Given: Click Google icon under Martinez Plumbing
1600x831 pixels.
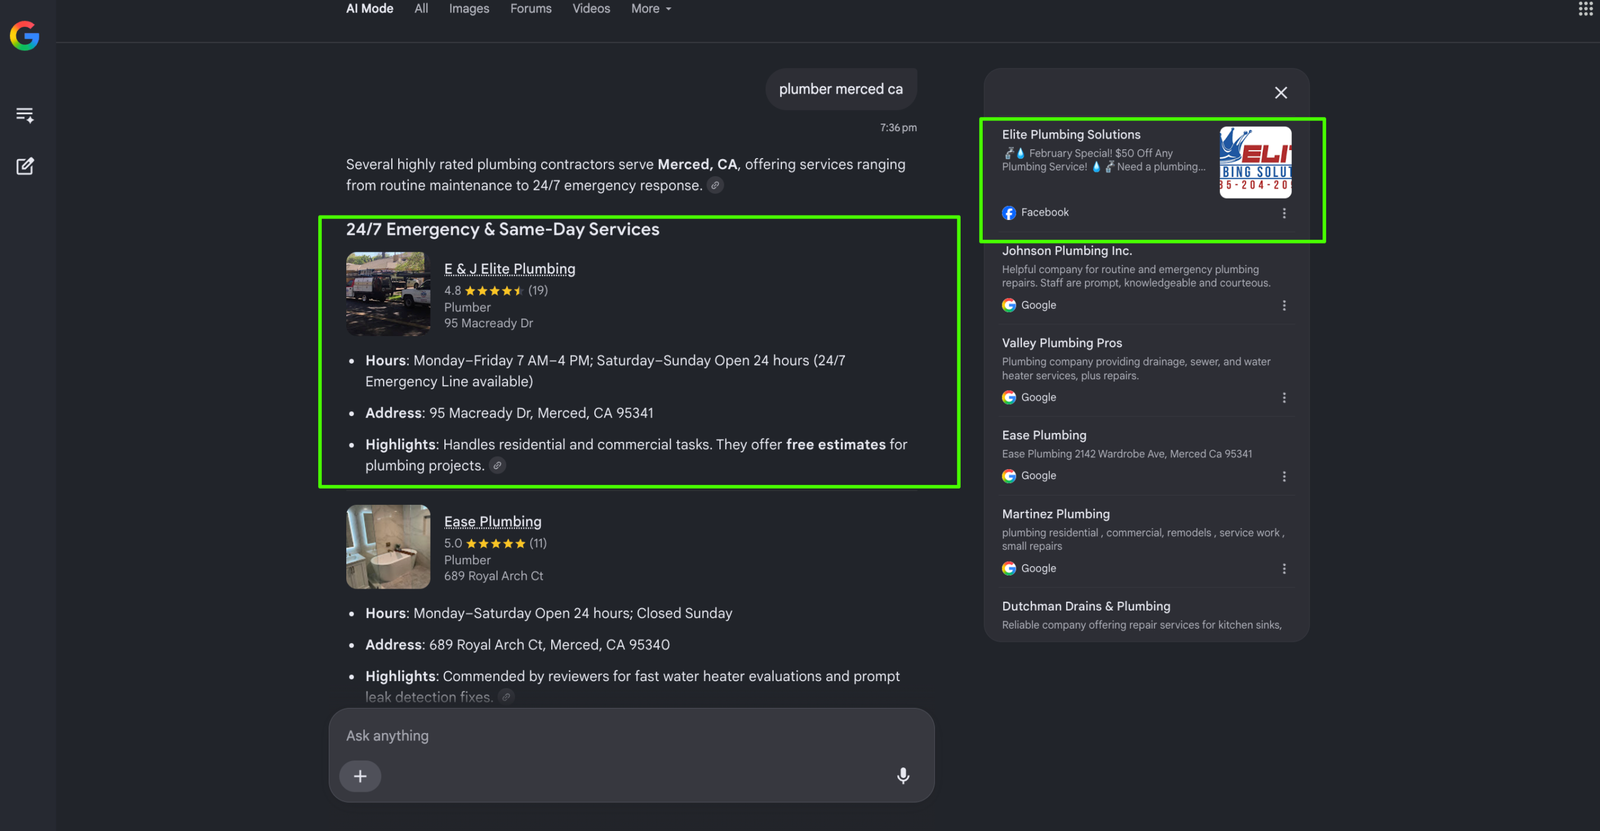Looking at the screenshot, I should (x=1009, y=568).
